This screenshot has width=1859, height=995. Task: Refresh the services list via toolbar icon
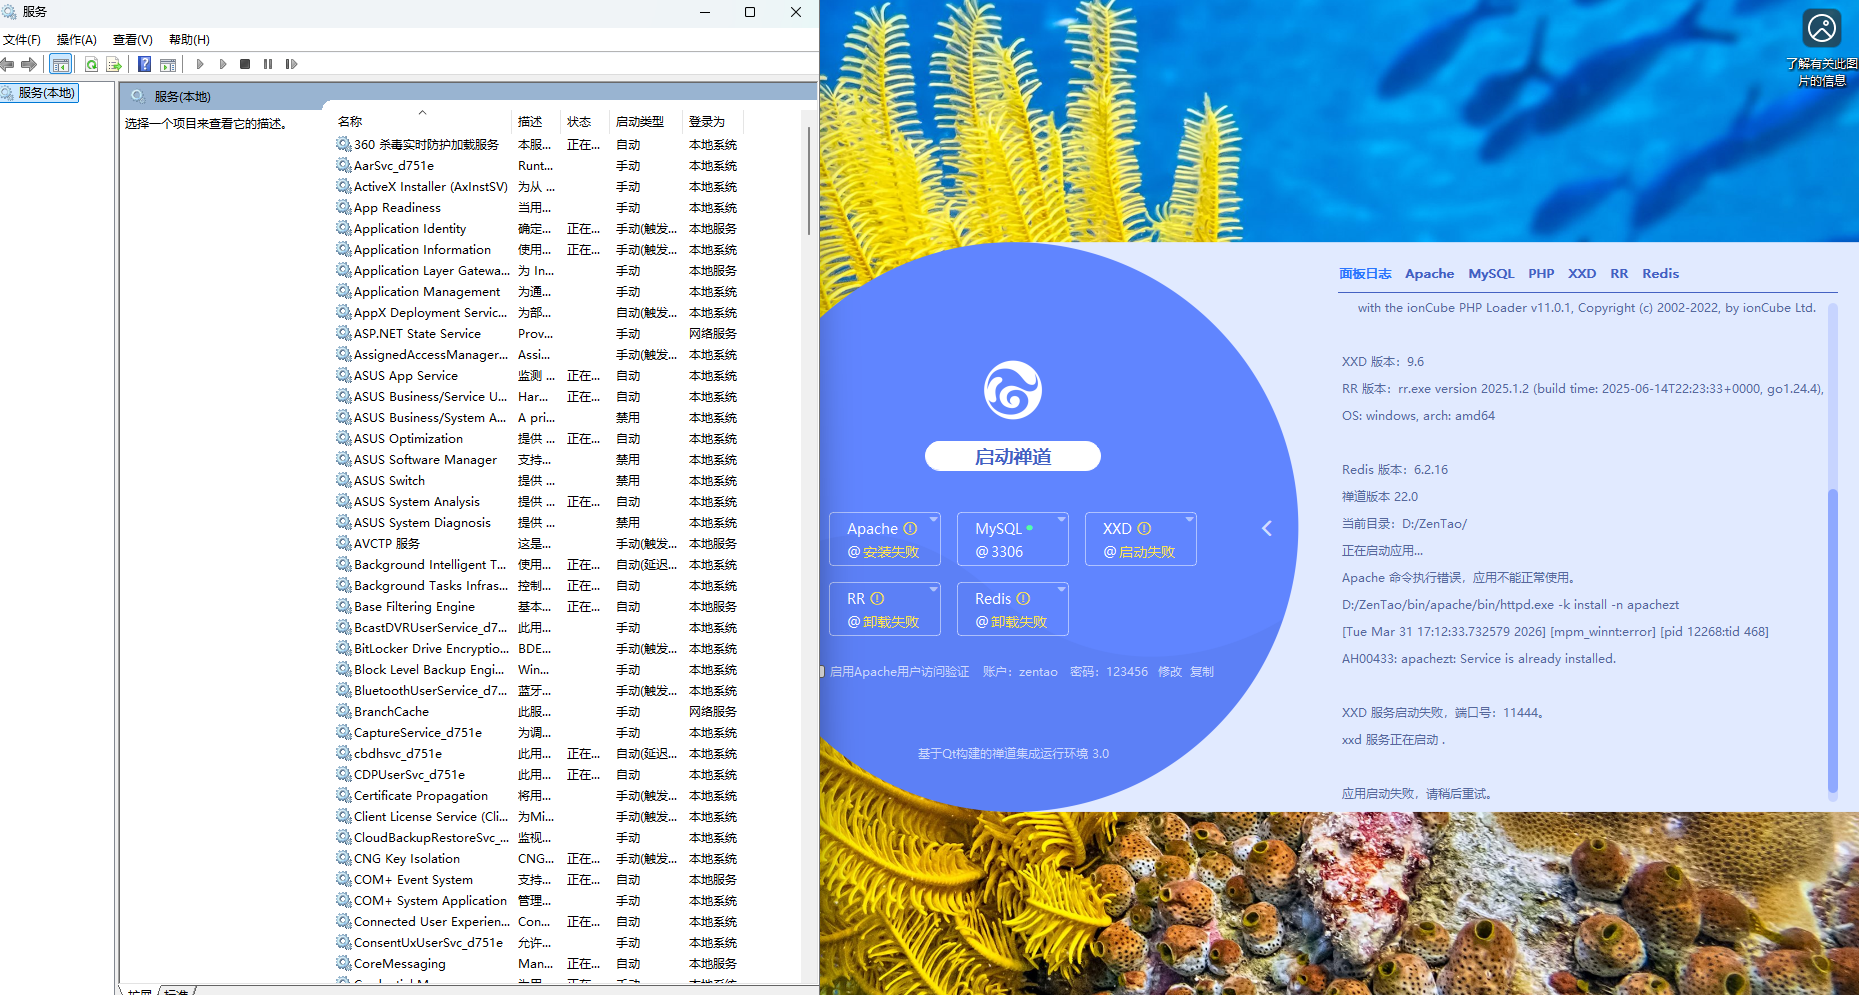click(x=91, y=64)
